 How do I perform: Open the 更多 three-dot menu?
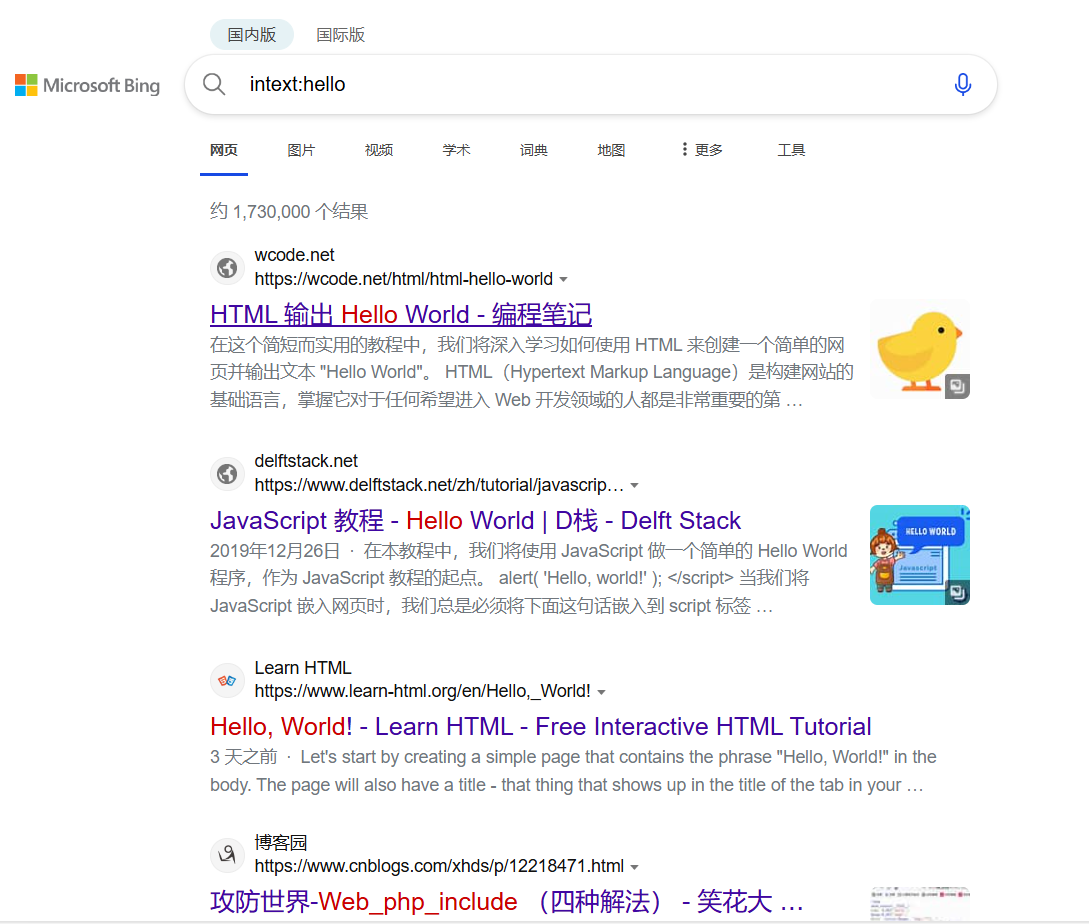tap(702, 150)
